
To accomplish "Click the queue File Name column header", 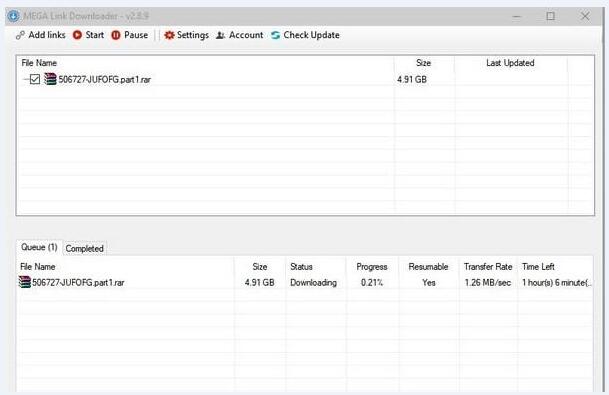I will (37, 267).
